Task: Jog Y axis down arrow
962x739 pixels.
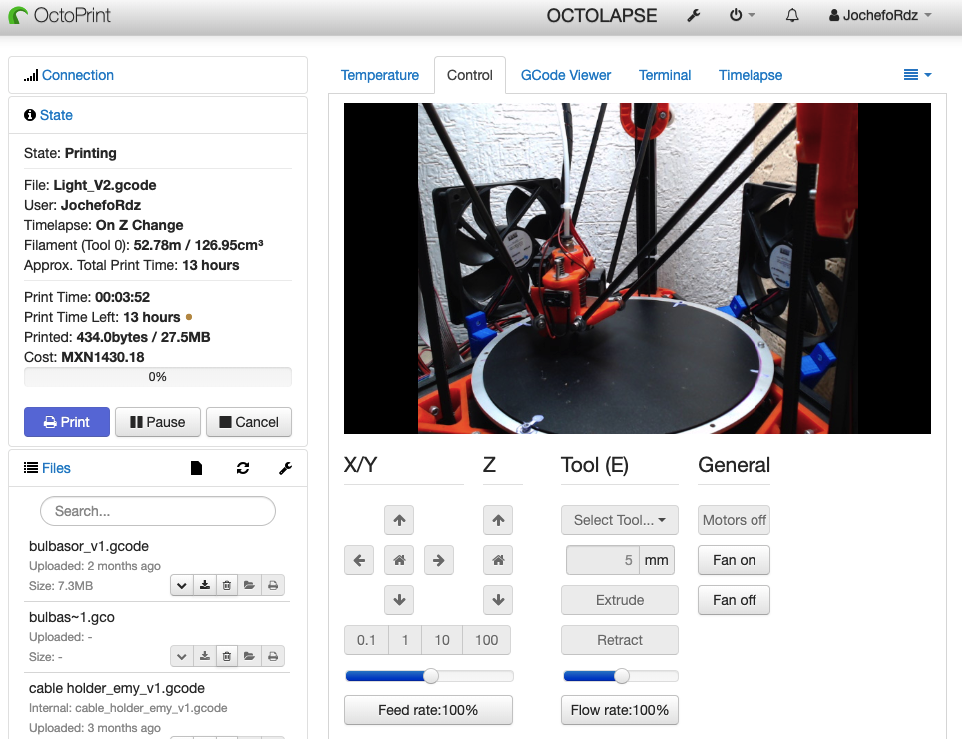Action: pyautogui.click(x=399, y=600)
